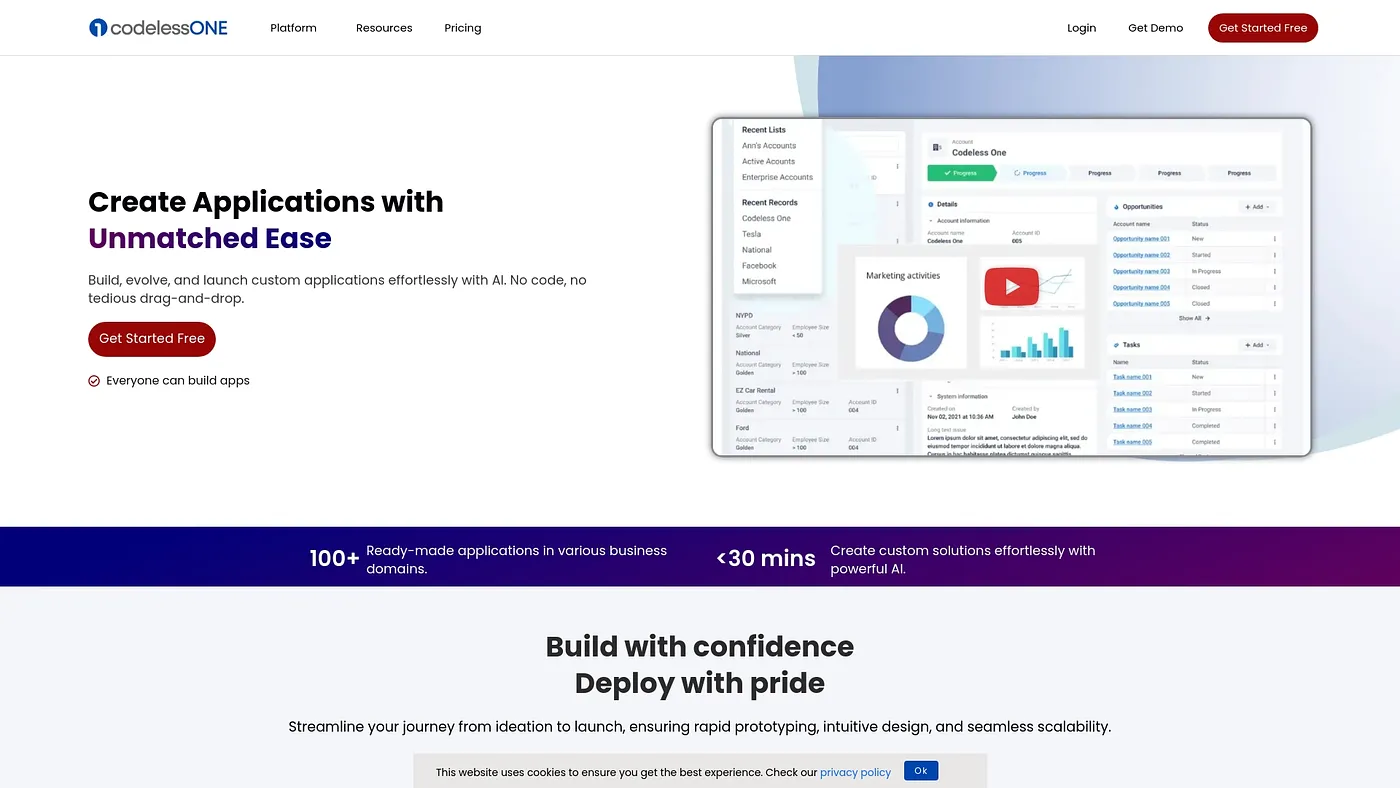Go to the Pricing page

[x=463, y=28]
